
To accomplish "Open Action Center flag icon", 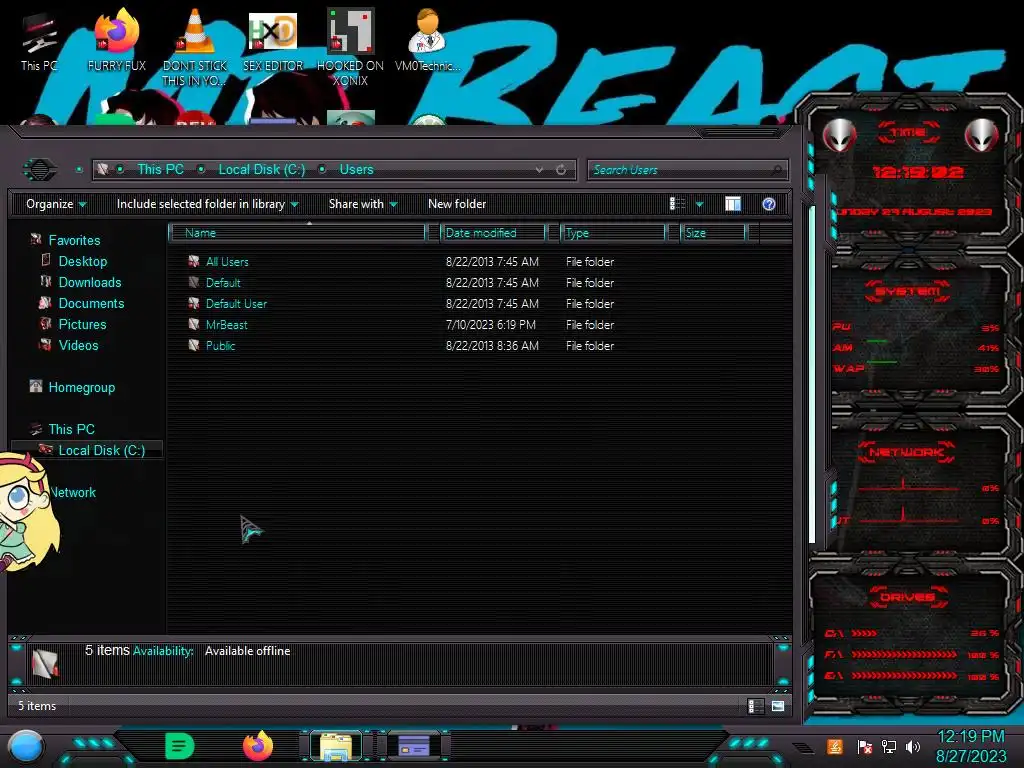I will pos(864,746).
